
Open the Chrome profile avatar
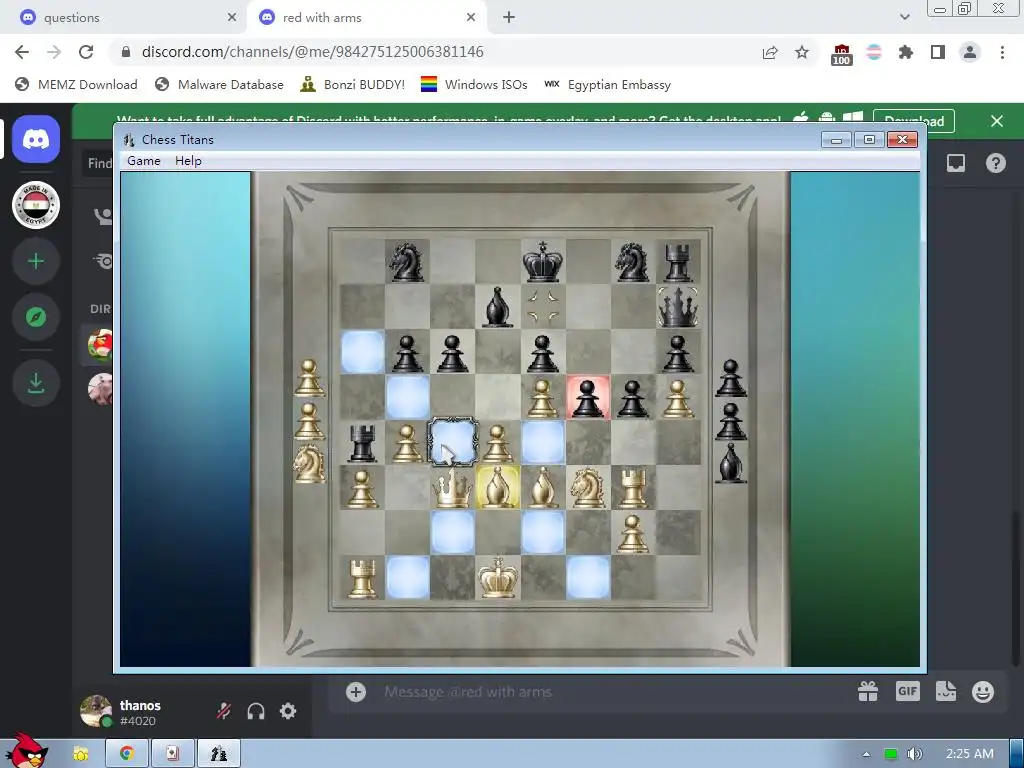(970, 52)
